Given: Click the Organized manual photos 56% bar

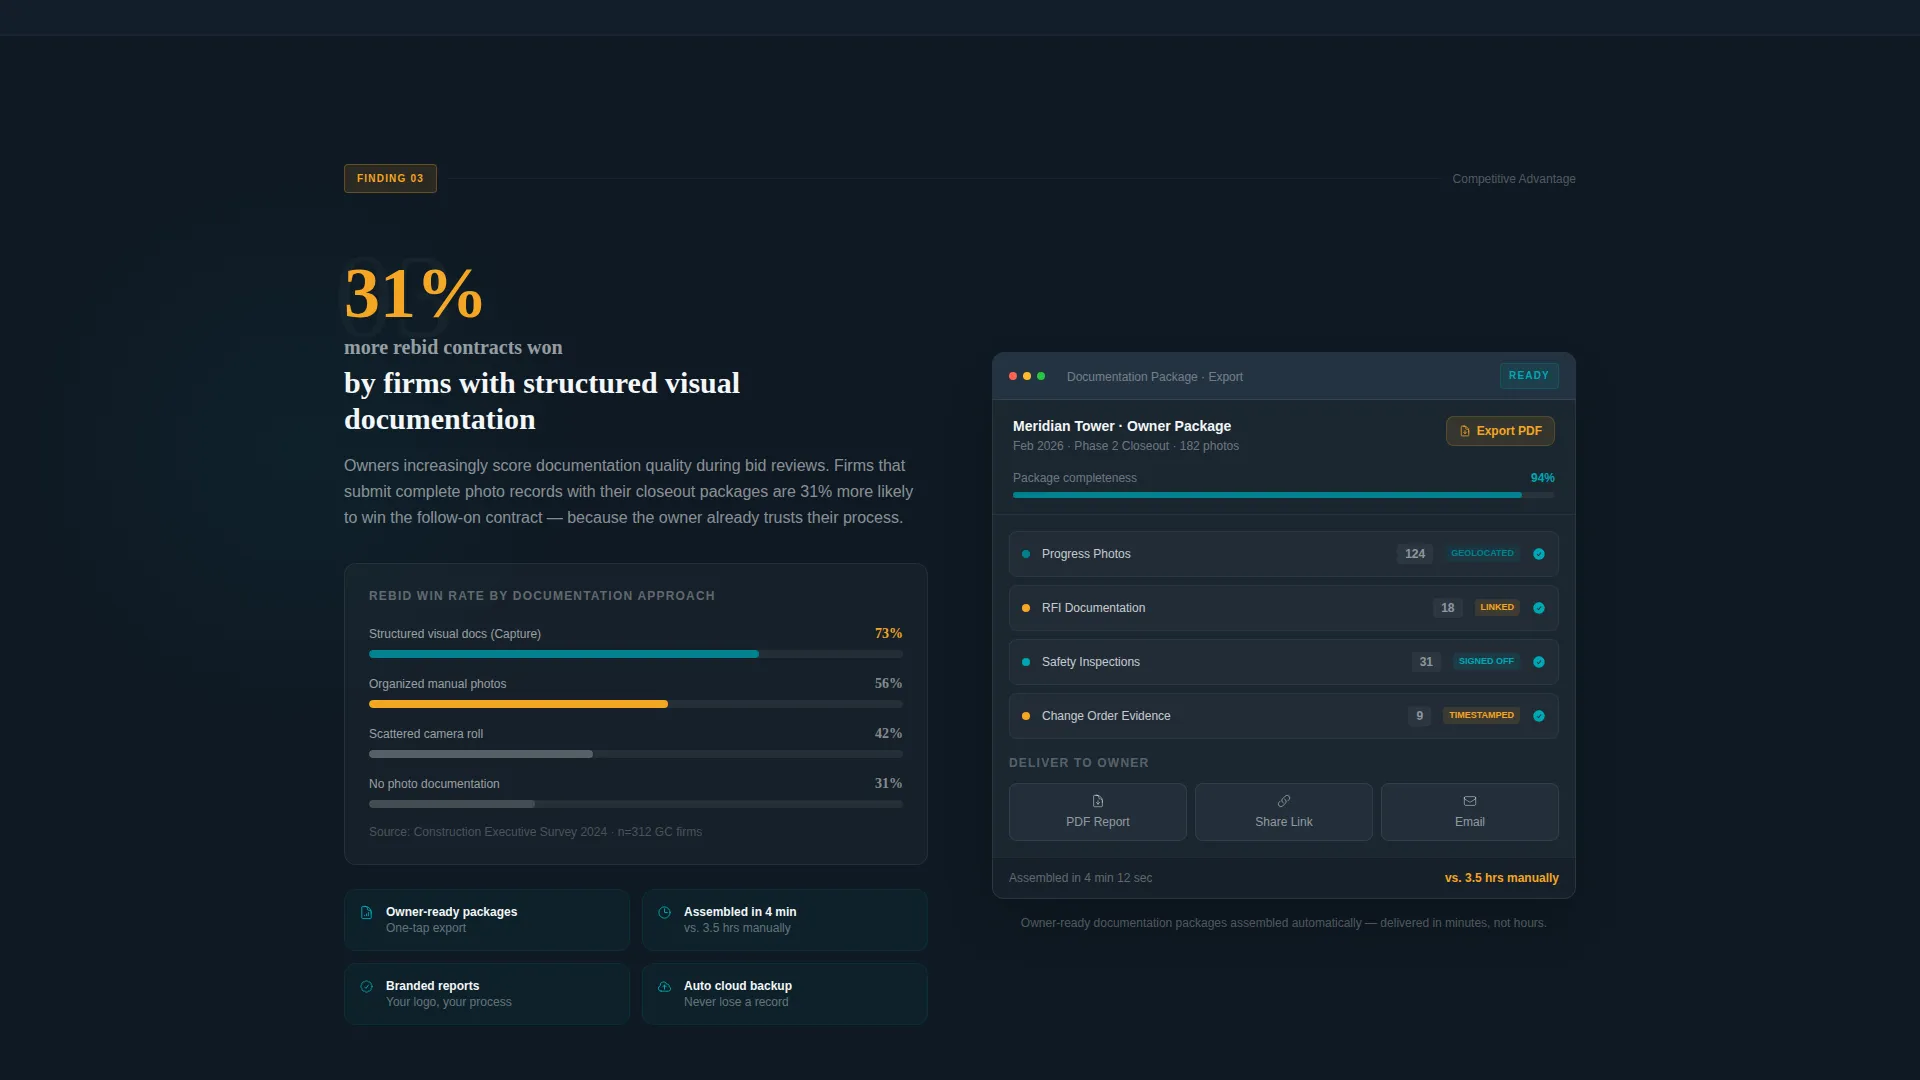Looking at the screenshot, I should coord(635,704).
